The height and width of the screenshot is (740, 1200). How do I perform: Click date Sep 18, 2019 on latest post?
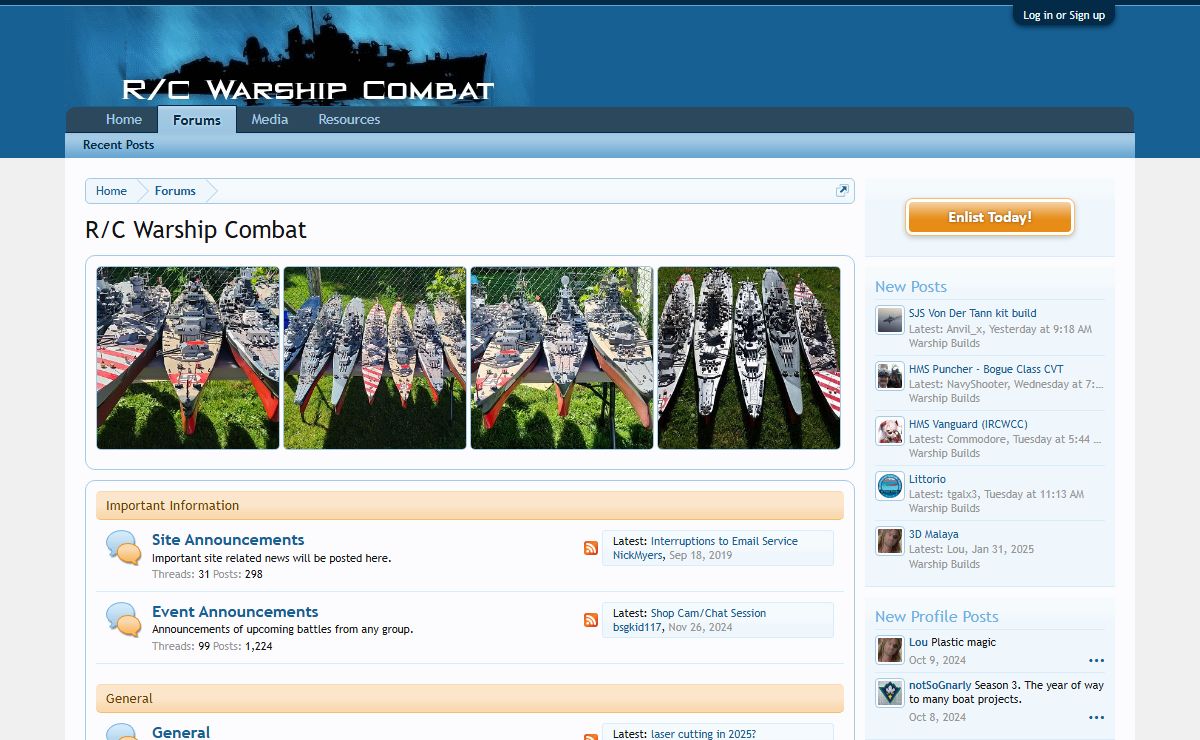pos(700,555)
